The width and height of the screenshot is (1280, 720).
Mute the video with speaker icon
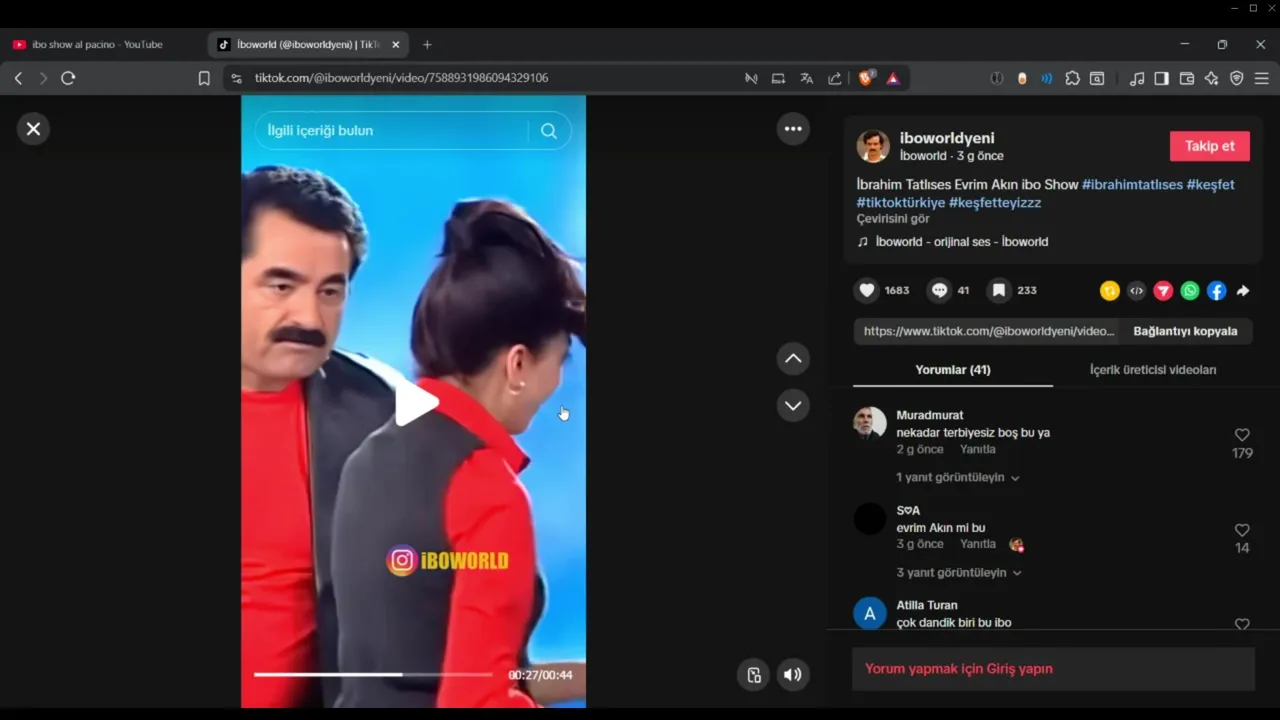point(792,675)
